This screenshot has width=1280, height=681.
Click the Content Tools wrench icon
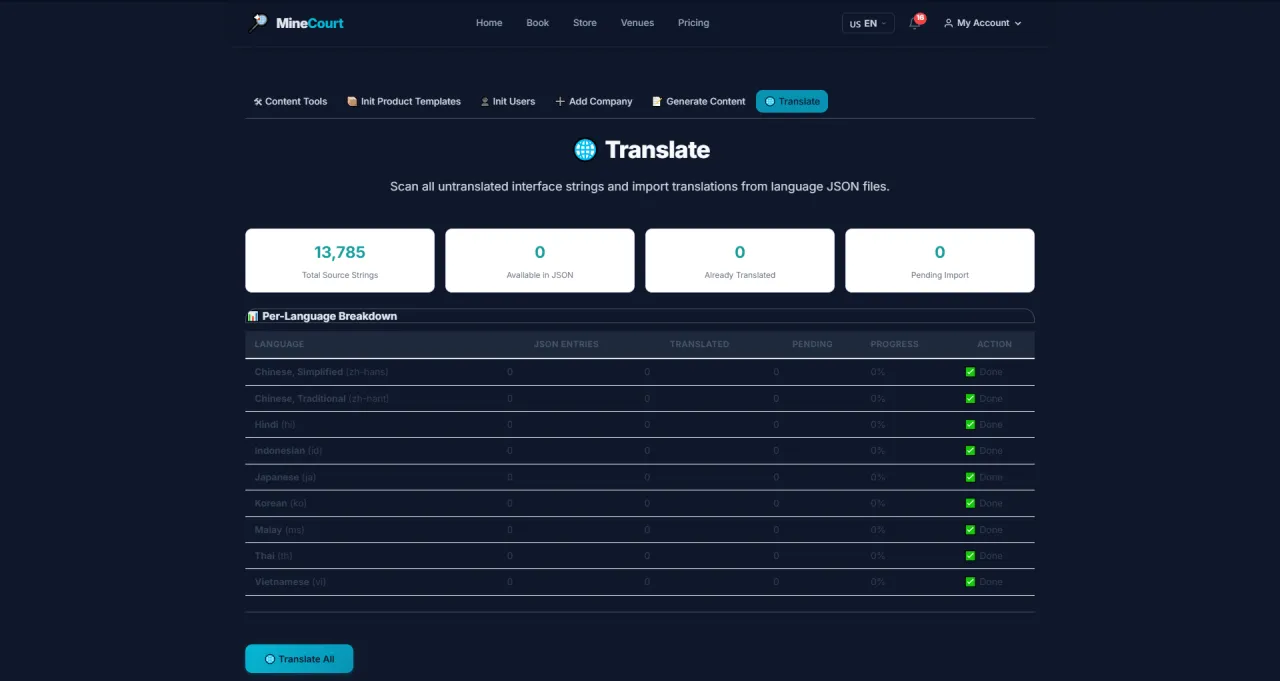258,101
